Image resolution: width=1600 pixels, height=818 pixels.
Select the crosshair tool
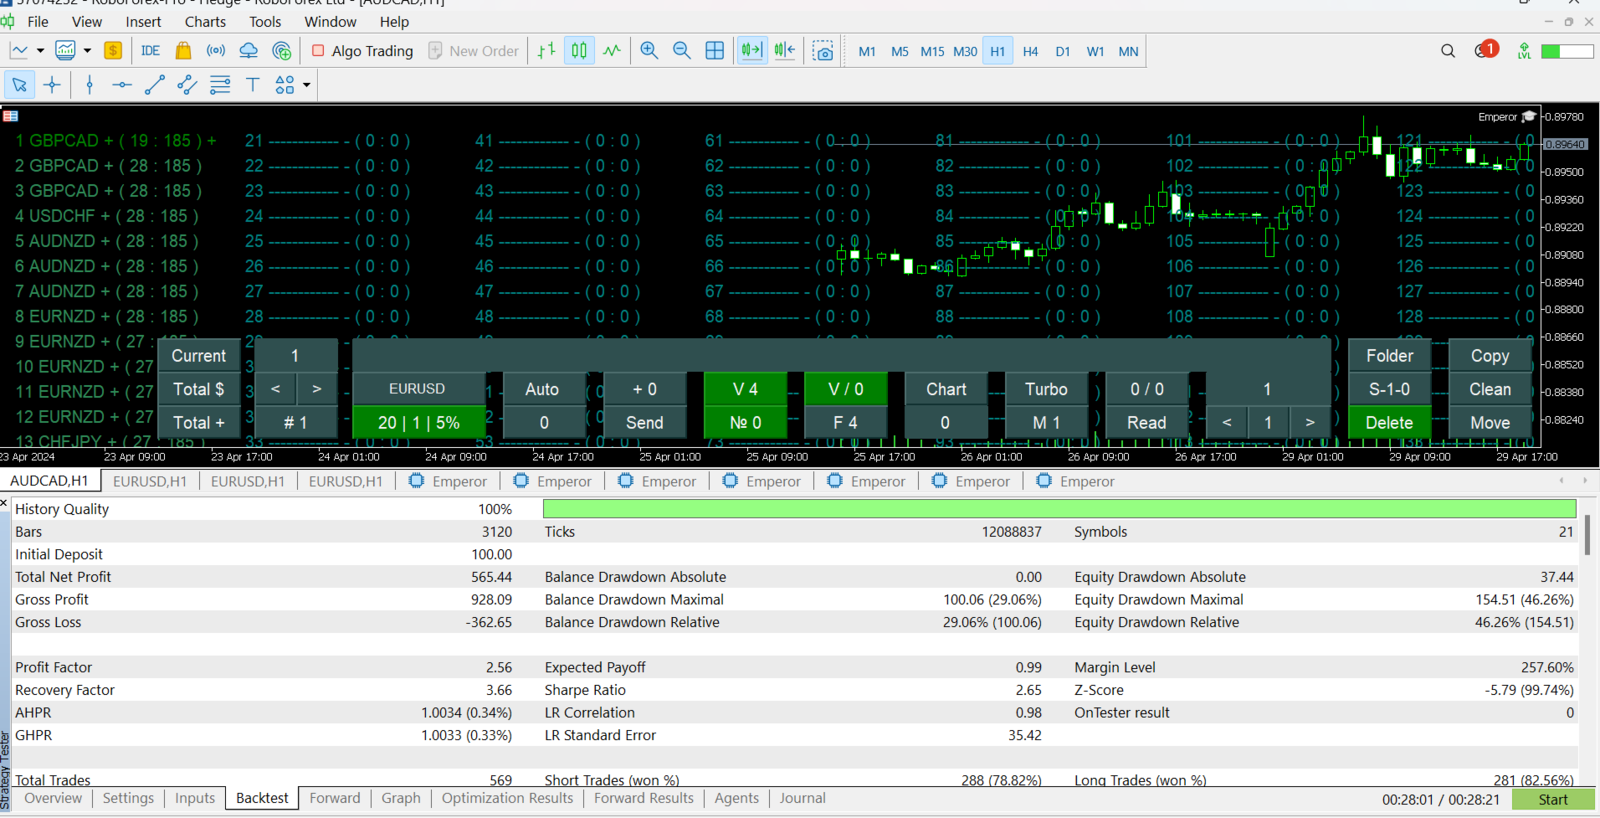(x=52, y=85)
